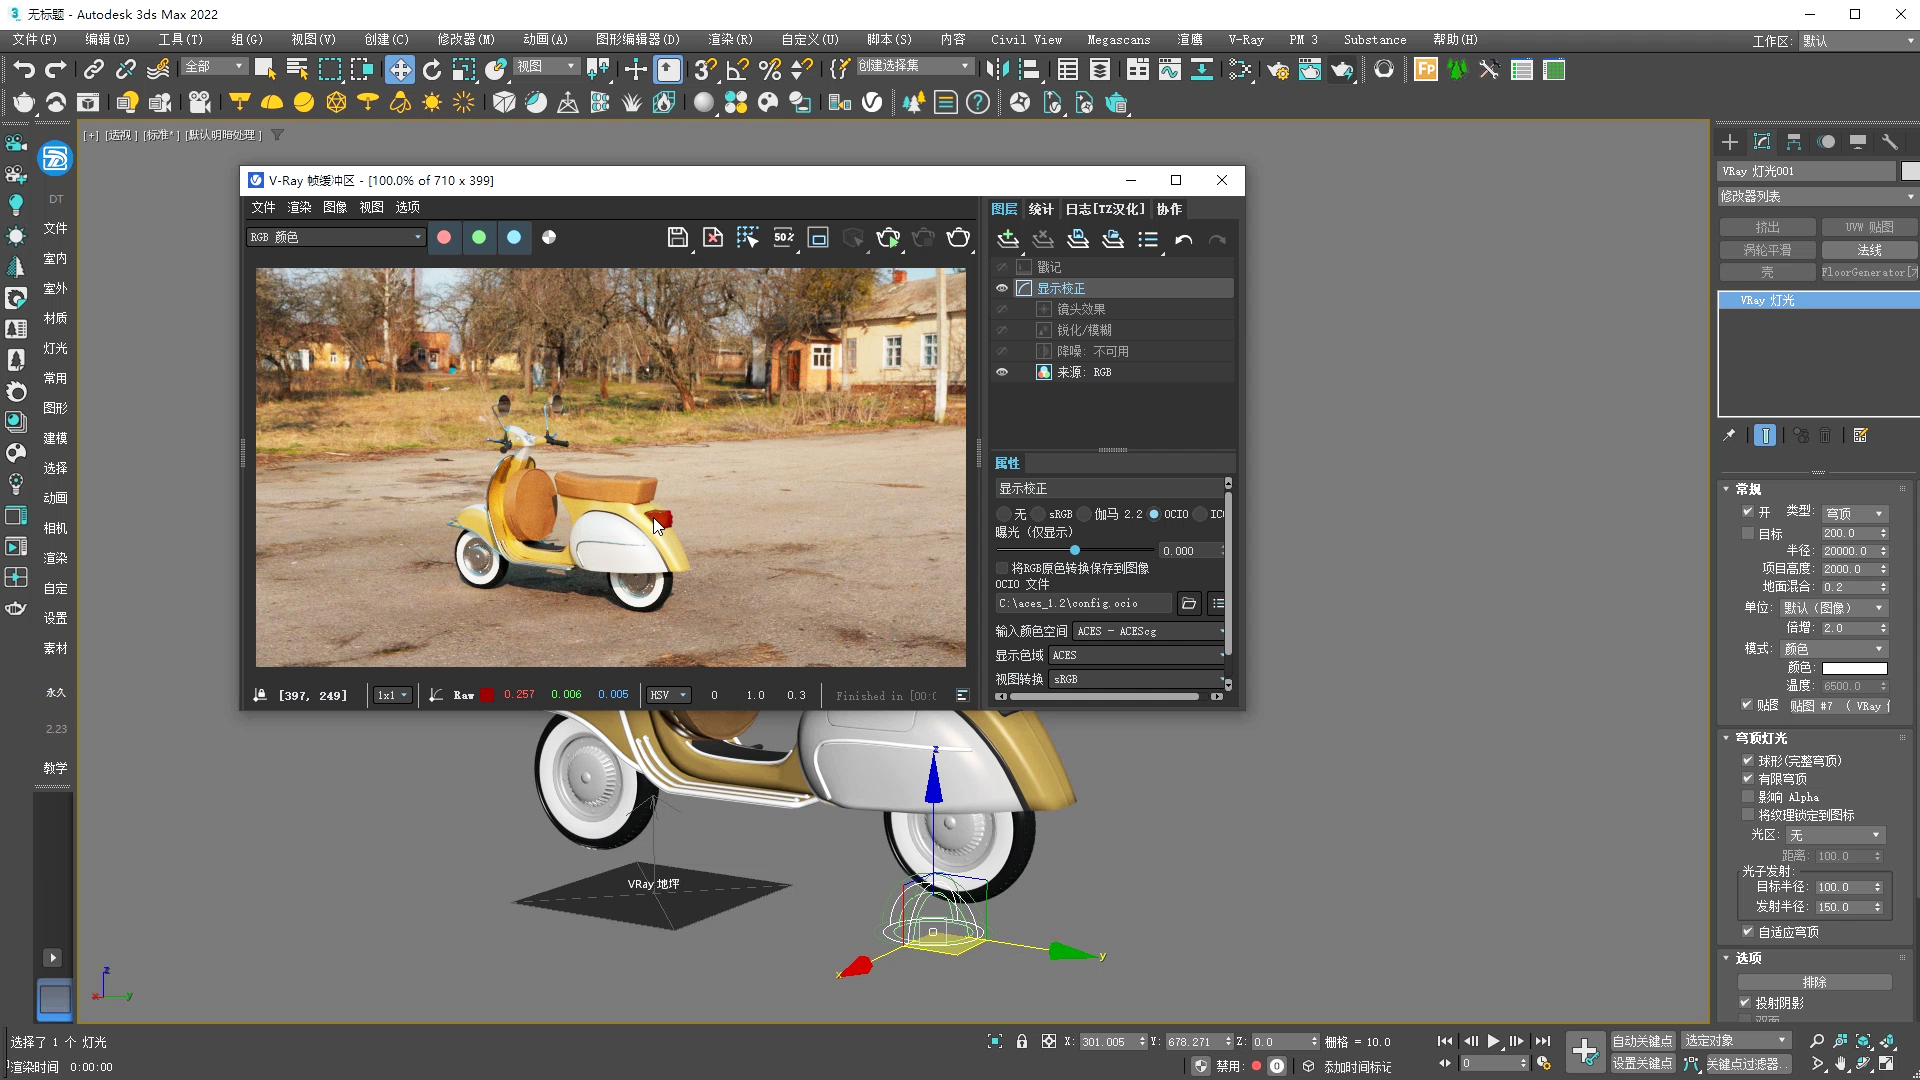Screen dimensions: 1920x1080
Task: Save image in V-Ray frame buffer
Action: [x=677, y=237]
